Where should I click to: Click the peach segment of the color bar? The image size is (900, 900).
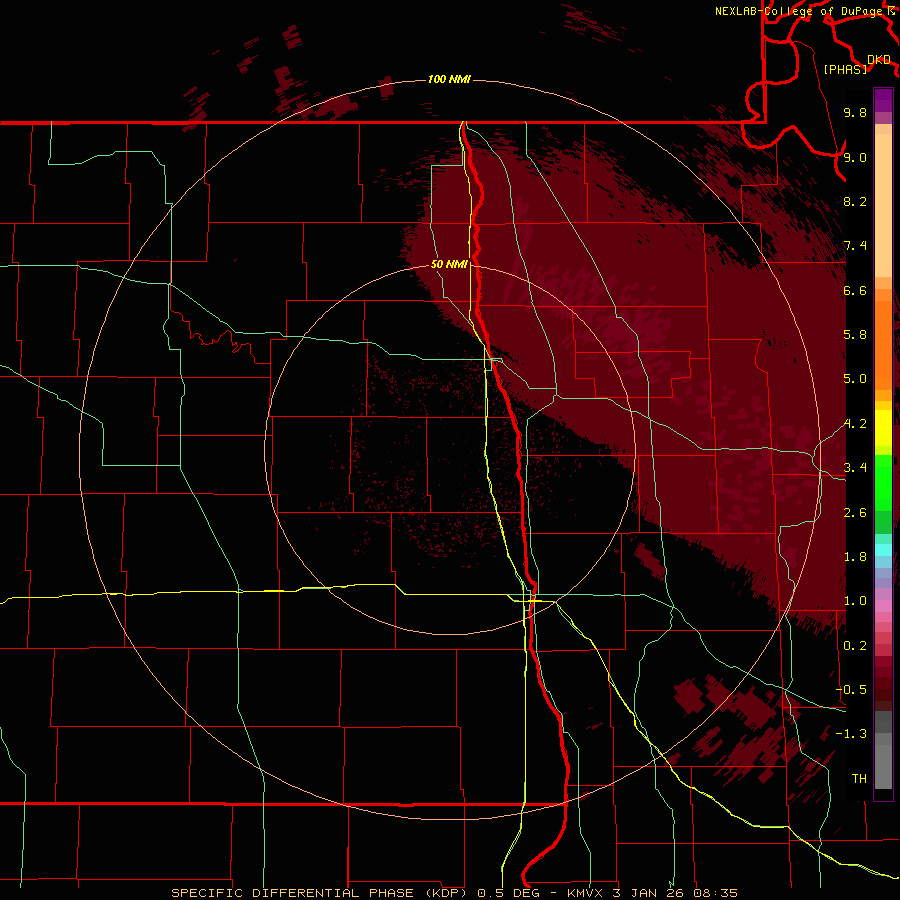[883, 205]
